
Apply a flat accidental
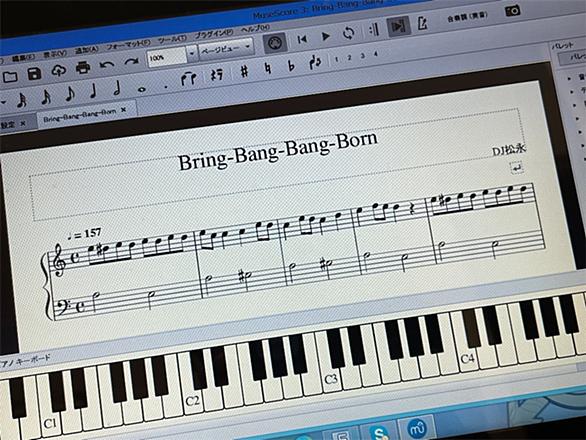292,66
